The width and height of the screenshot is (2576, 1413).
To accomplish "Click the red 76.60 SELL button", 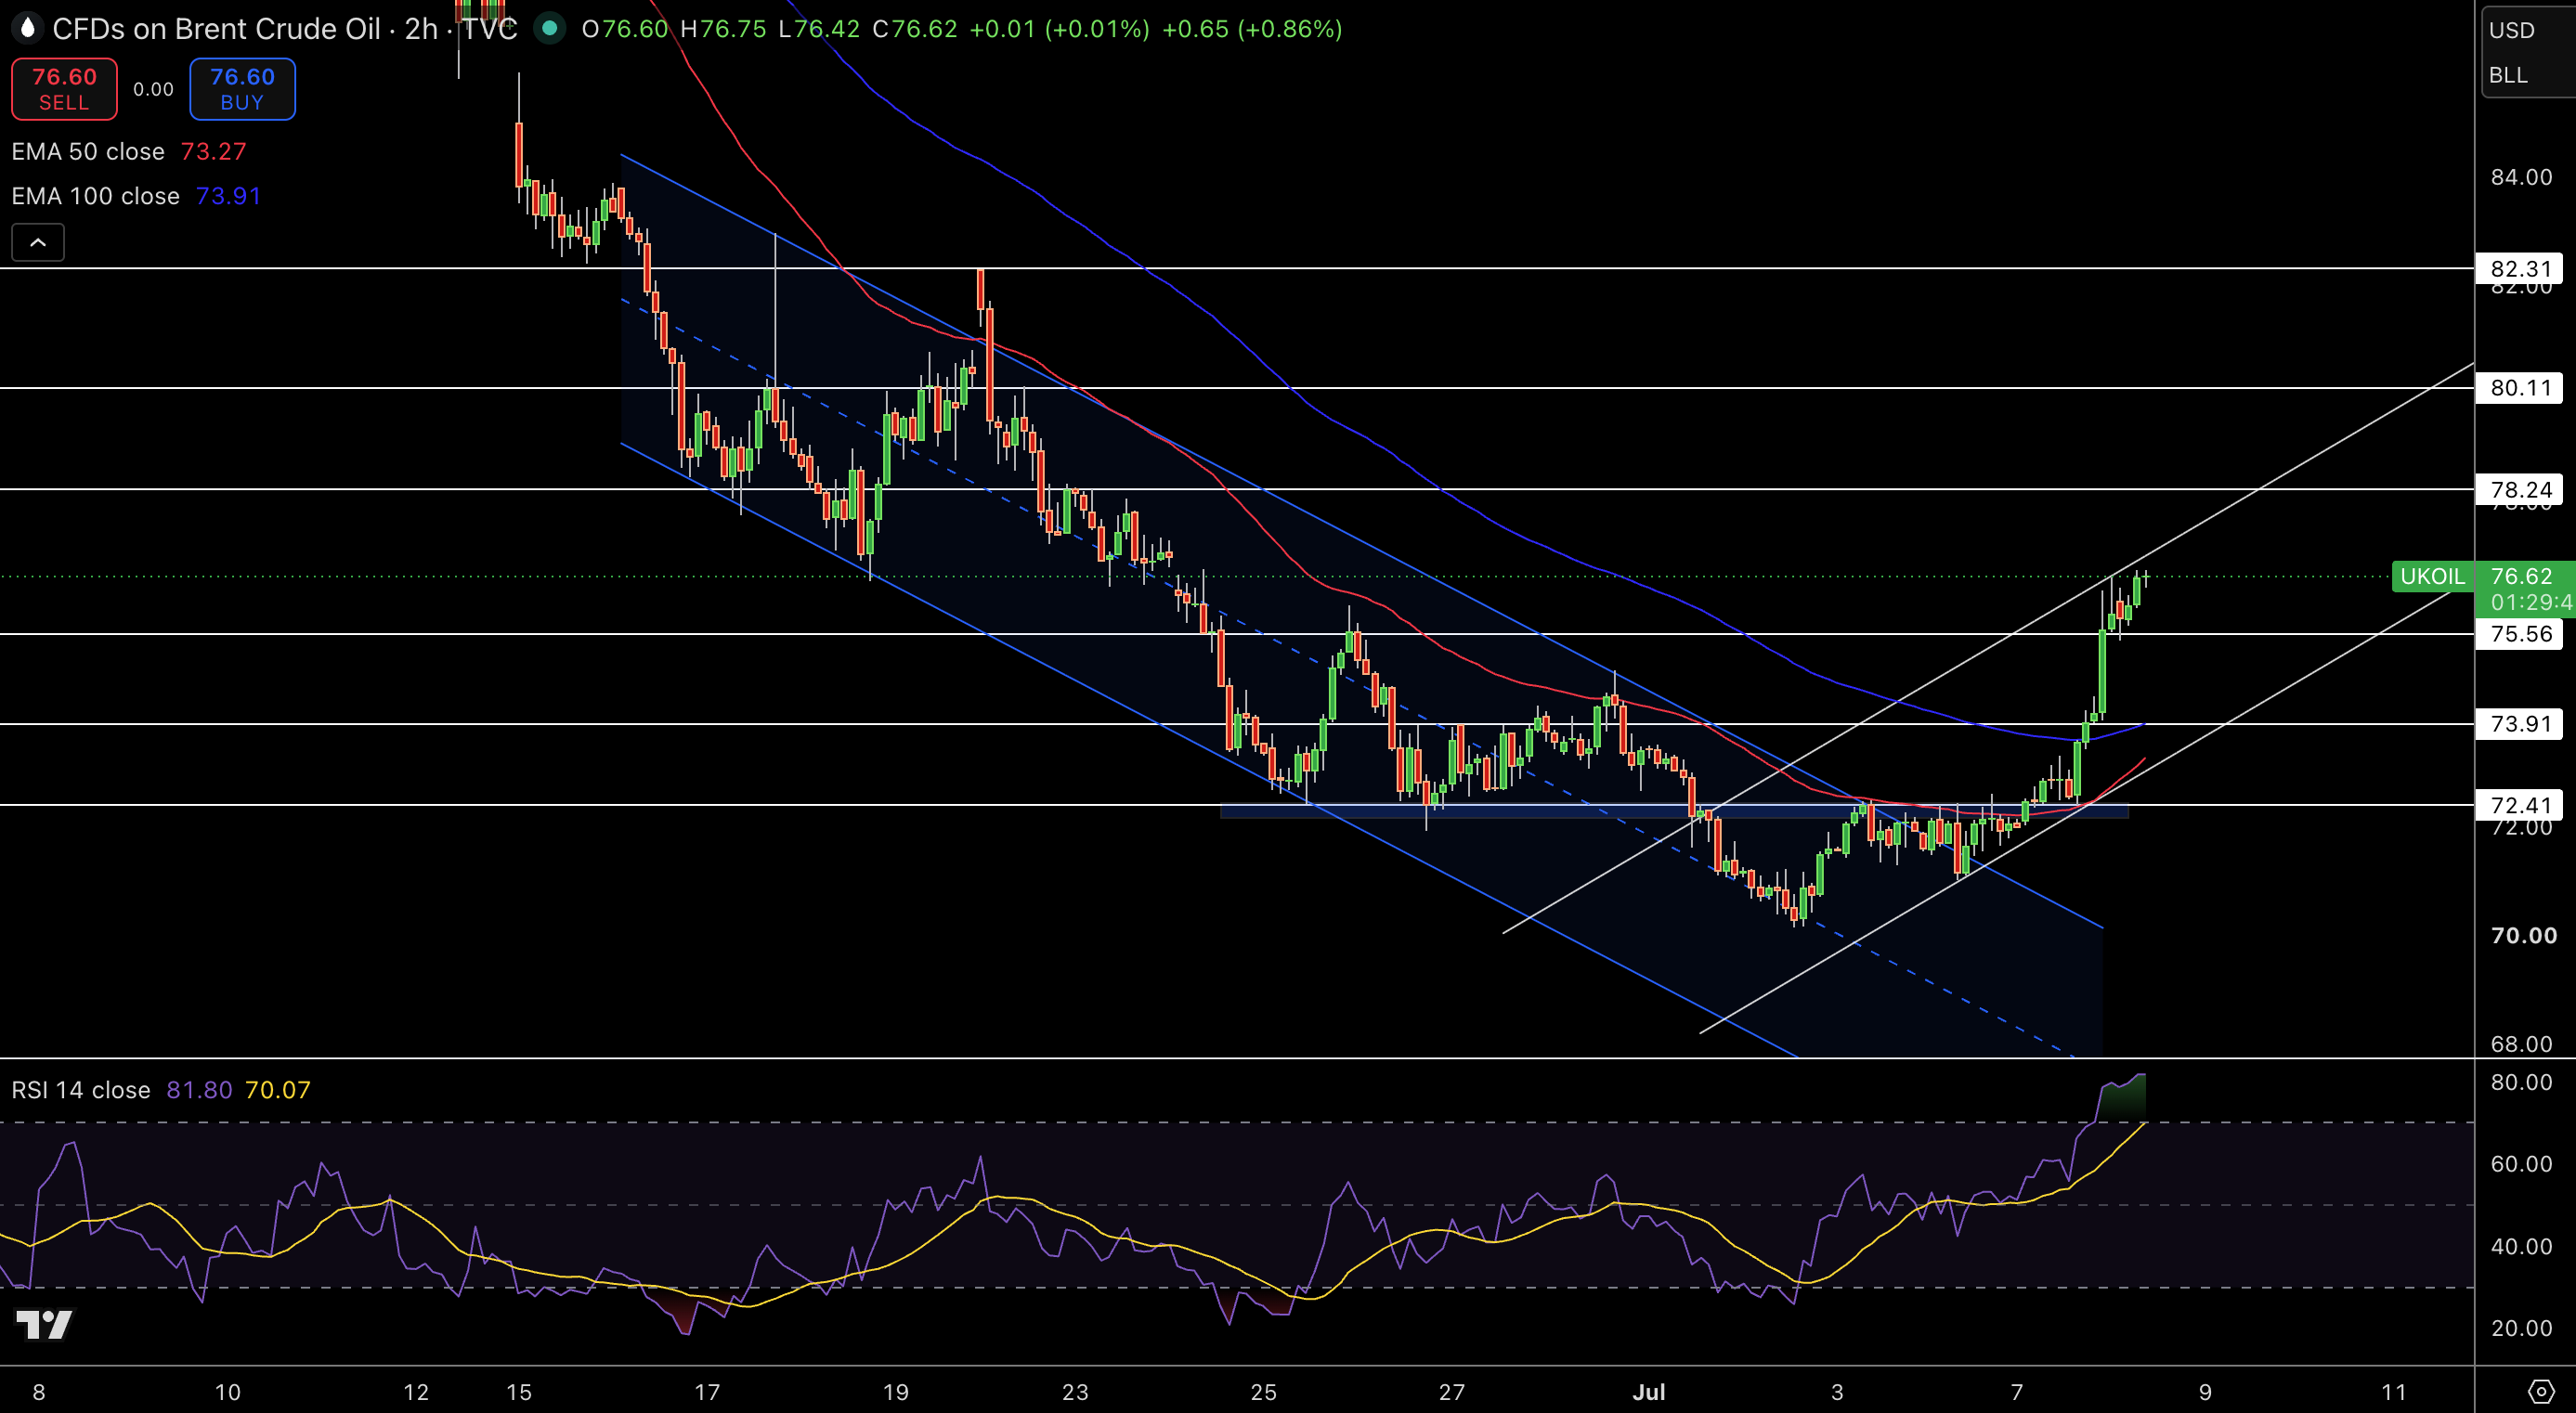I will [64, 89].
